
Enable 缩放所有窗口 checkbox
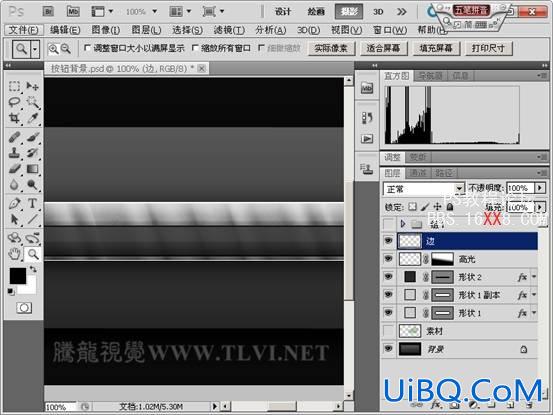[195, 48]
